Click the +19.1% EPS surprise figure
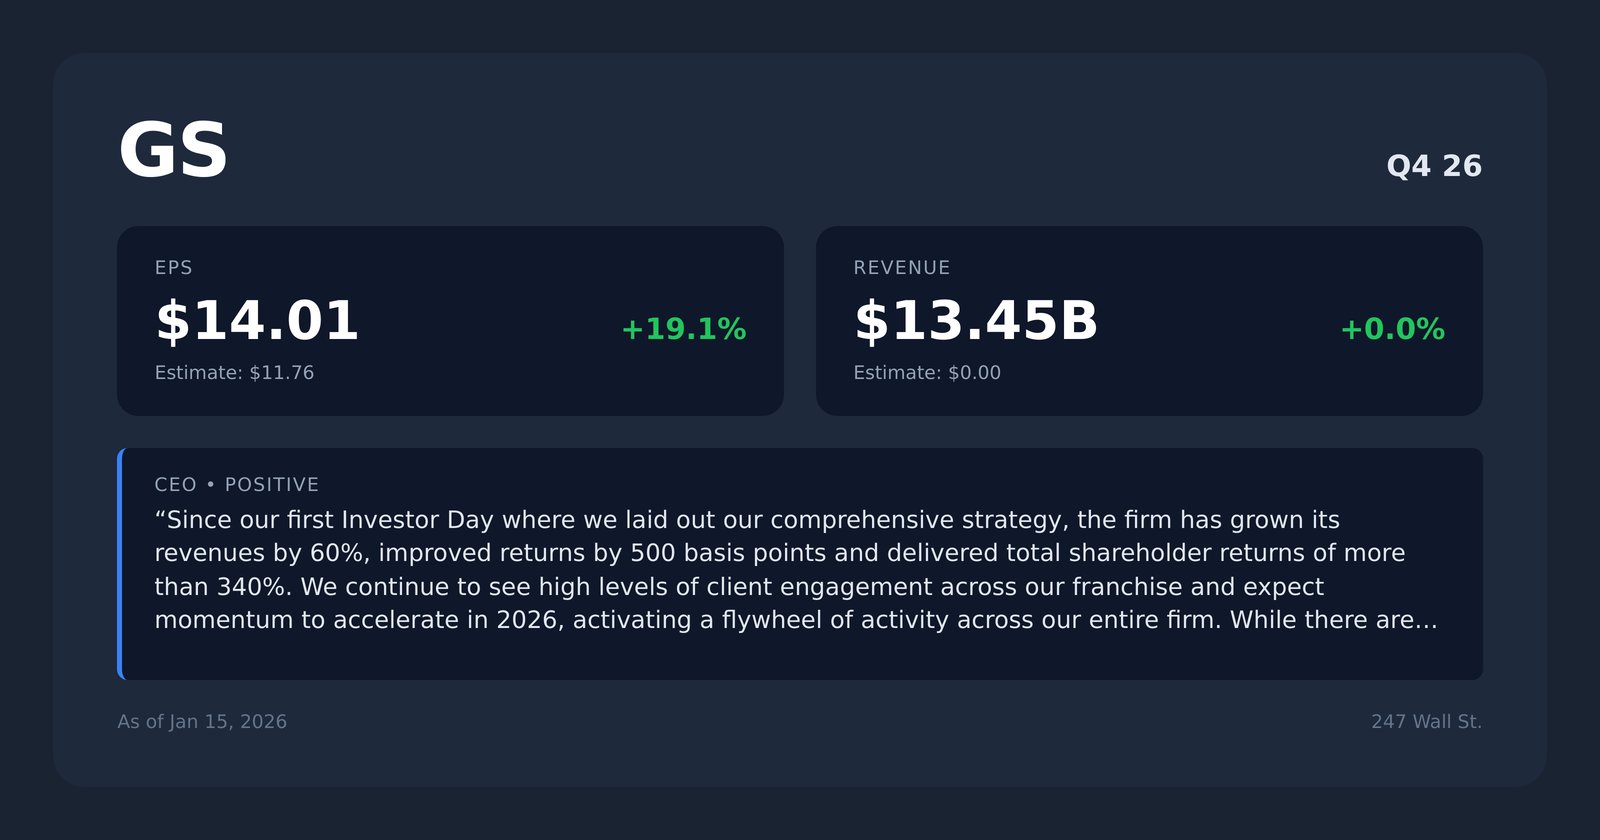 [x=683, y=329]
